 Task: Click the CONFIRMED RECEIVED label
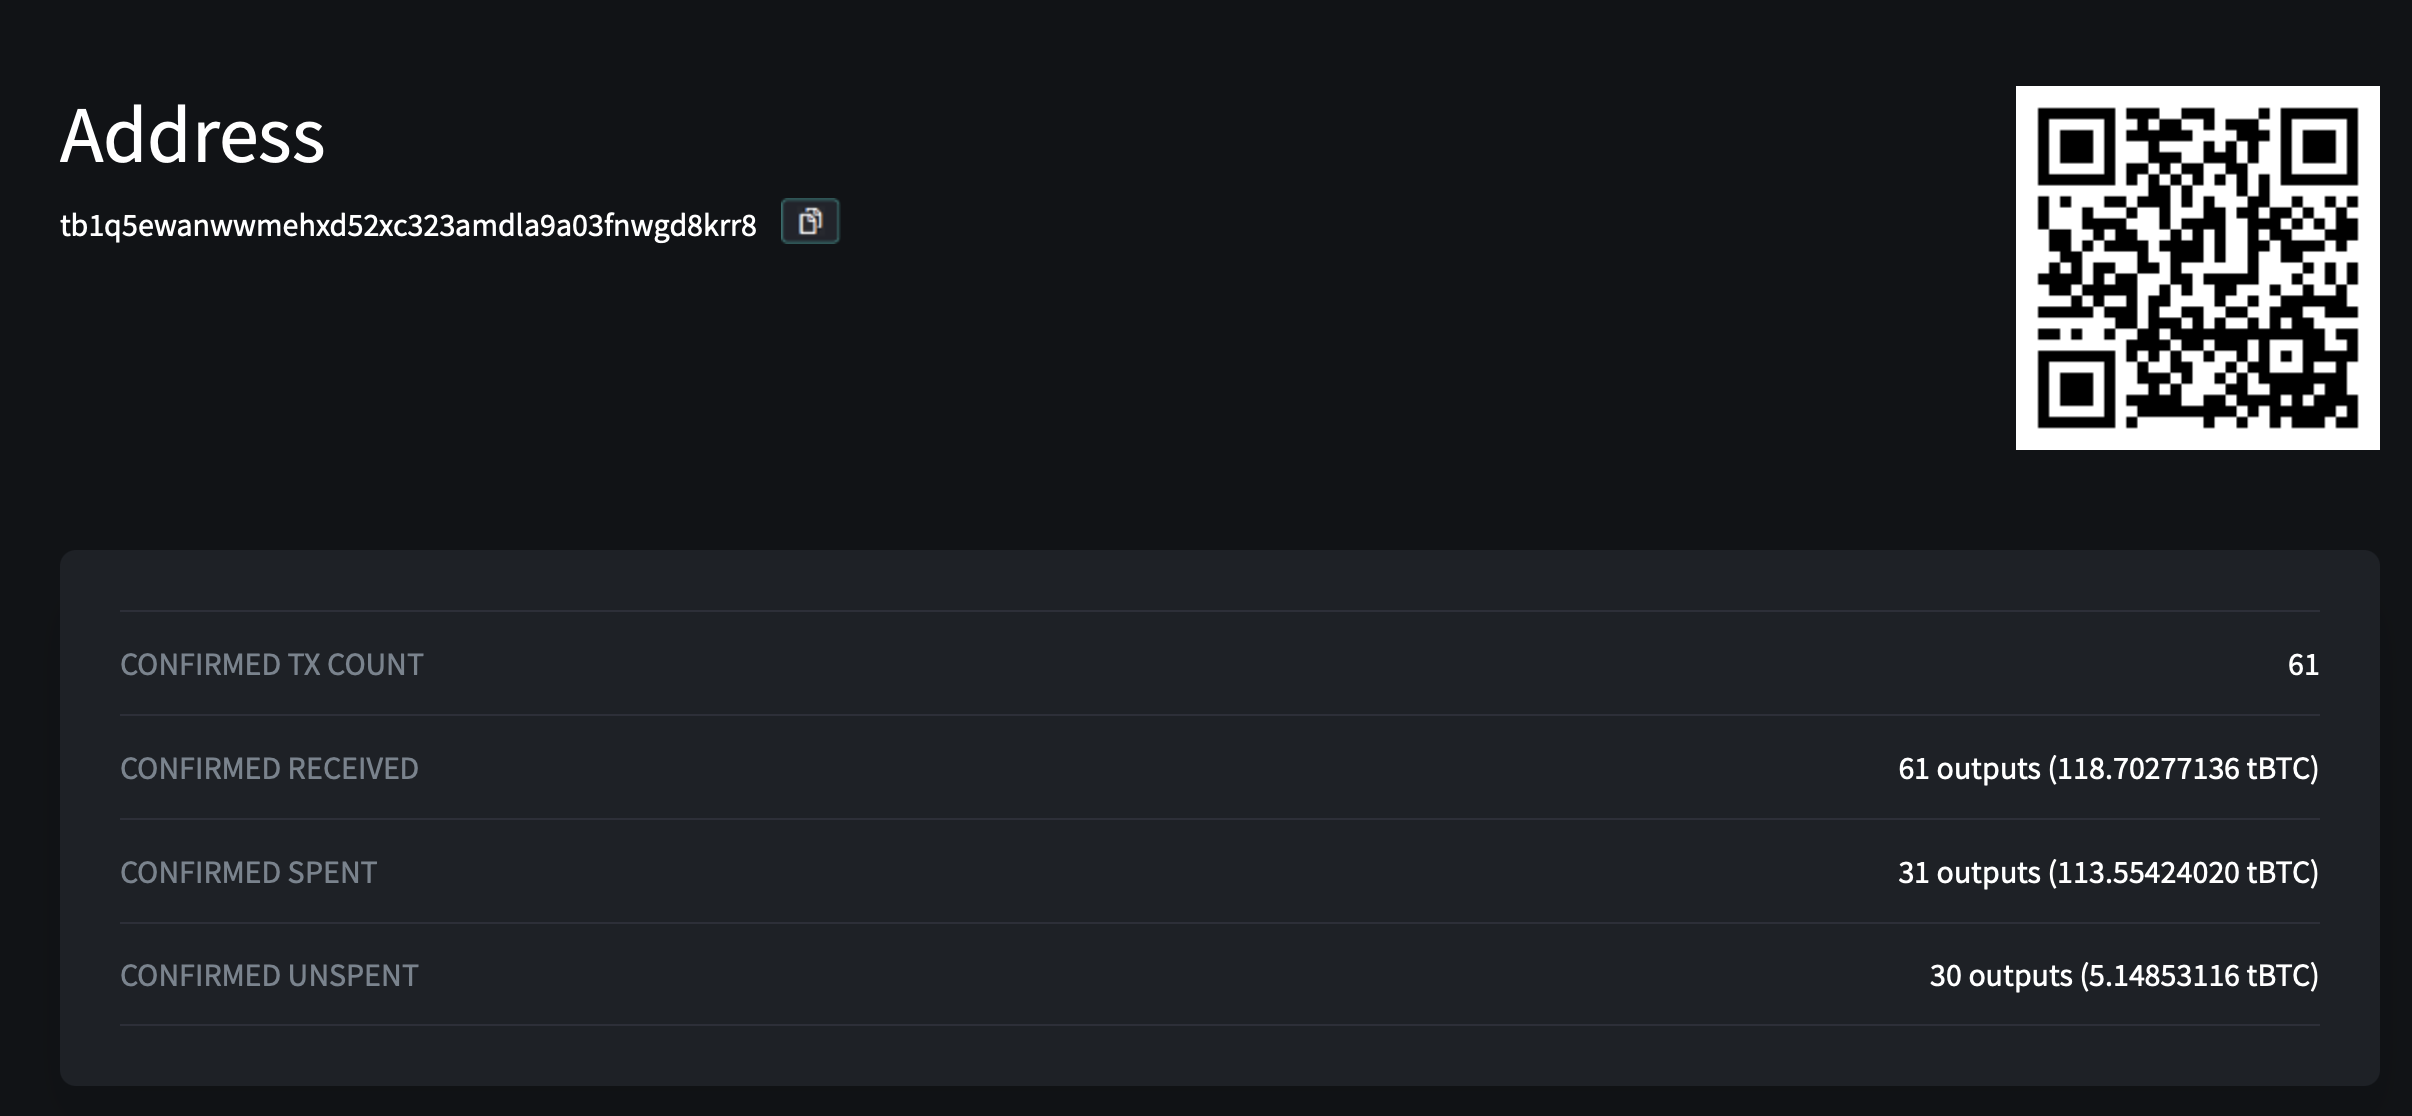click(269, 768)
